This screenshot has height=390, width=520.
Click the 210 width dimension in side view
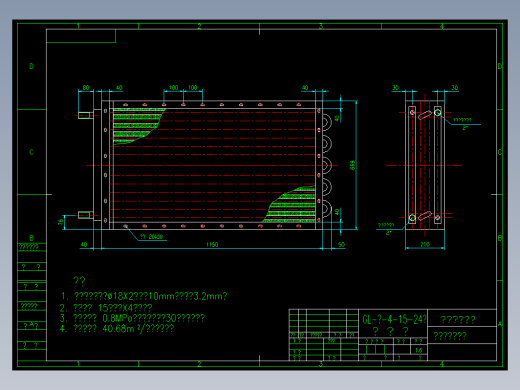pos(425,244)
